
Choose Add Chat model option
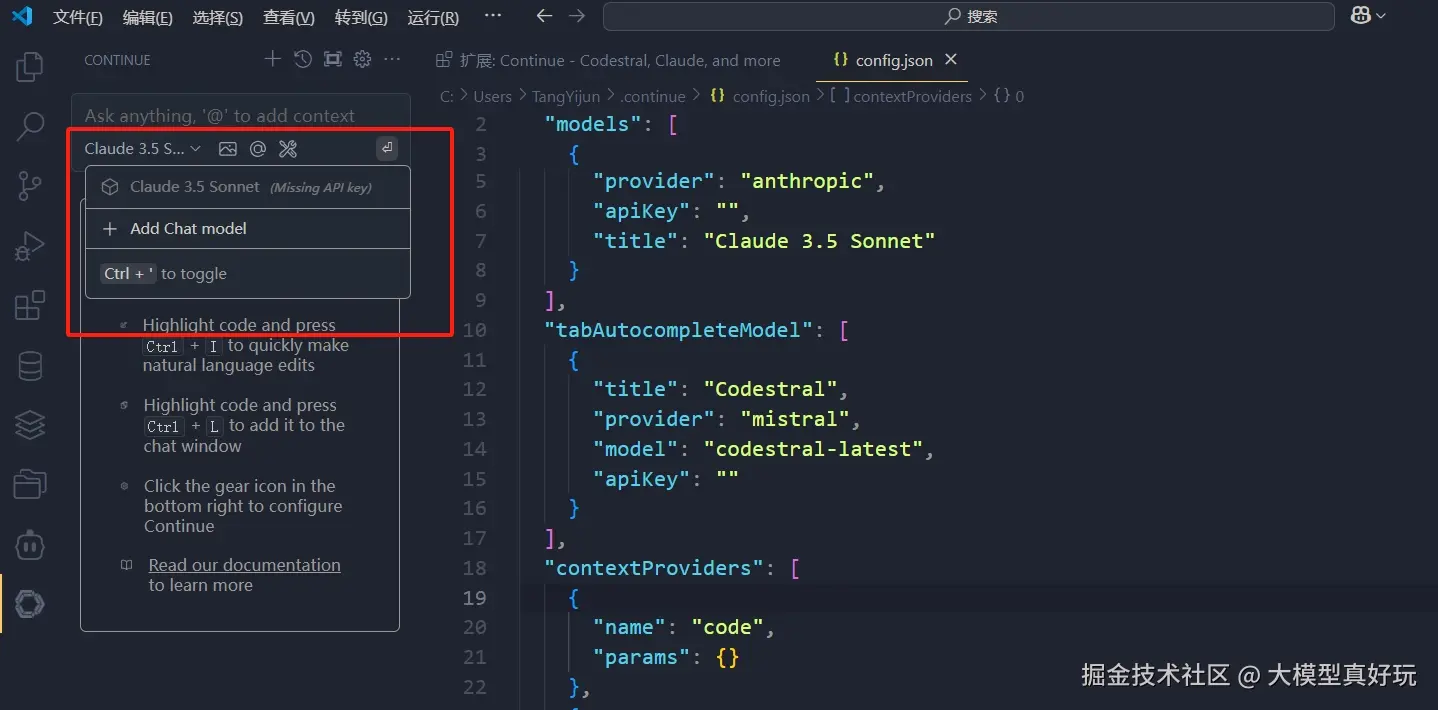coord(248,229)
